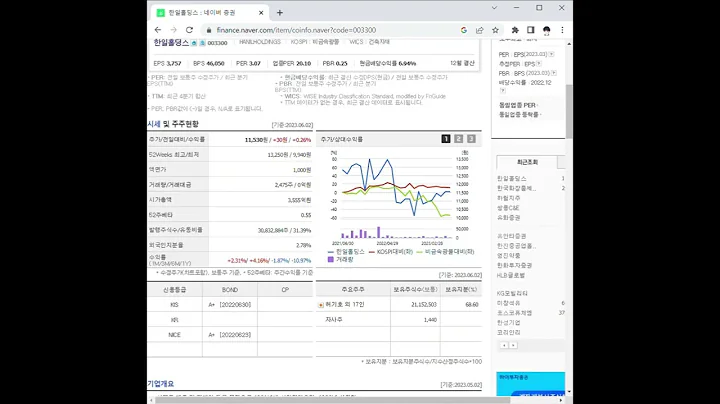Open 한화투자증권 in recent list
This screenshot has width=720, height=404.
click(x=514, y=265)
